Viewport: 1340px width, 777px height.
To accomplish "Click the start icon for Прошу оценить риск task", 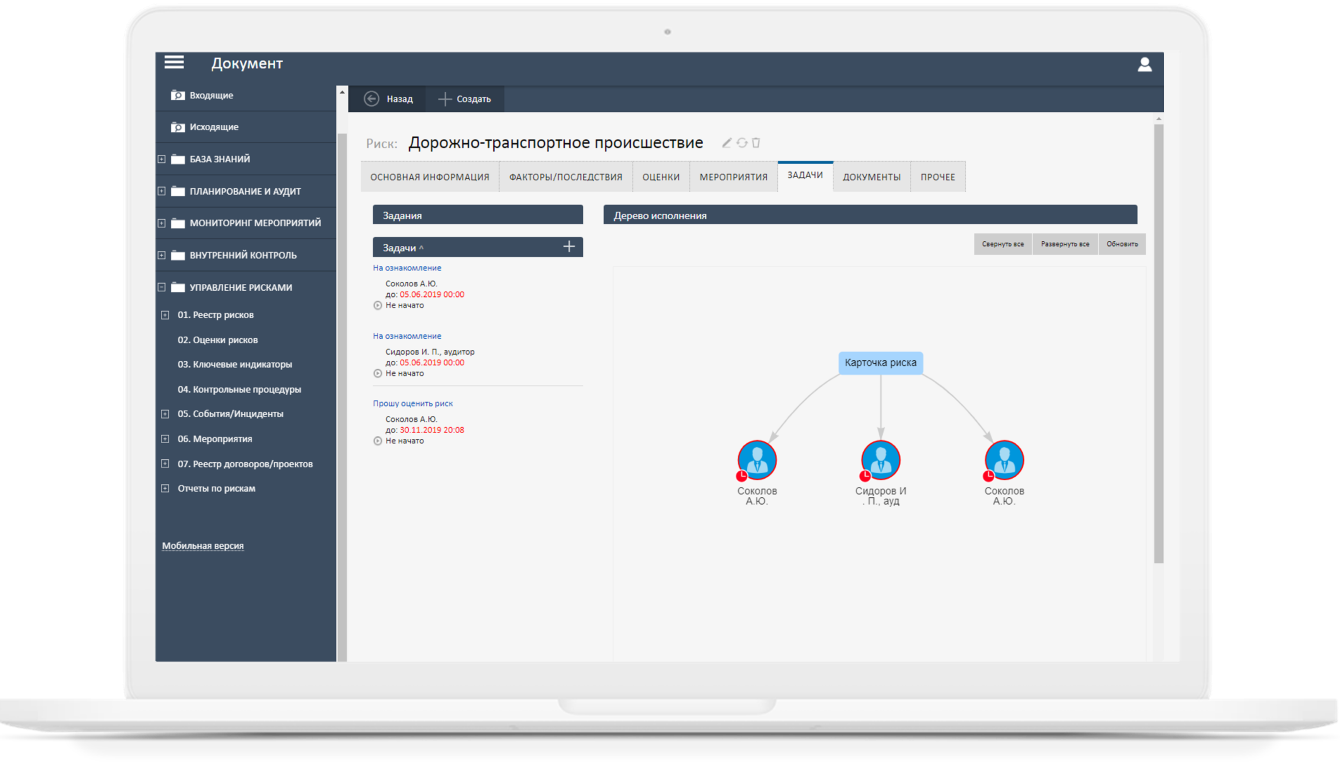I will pos(378,441).
